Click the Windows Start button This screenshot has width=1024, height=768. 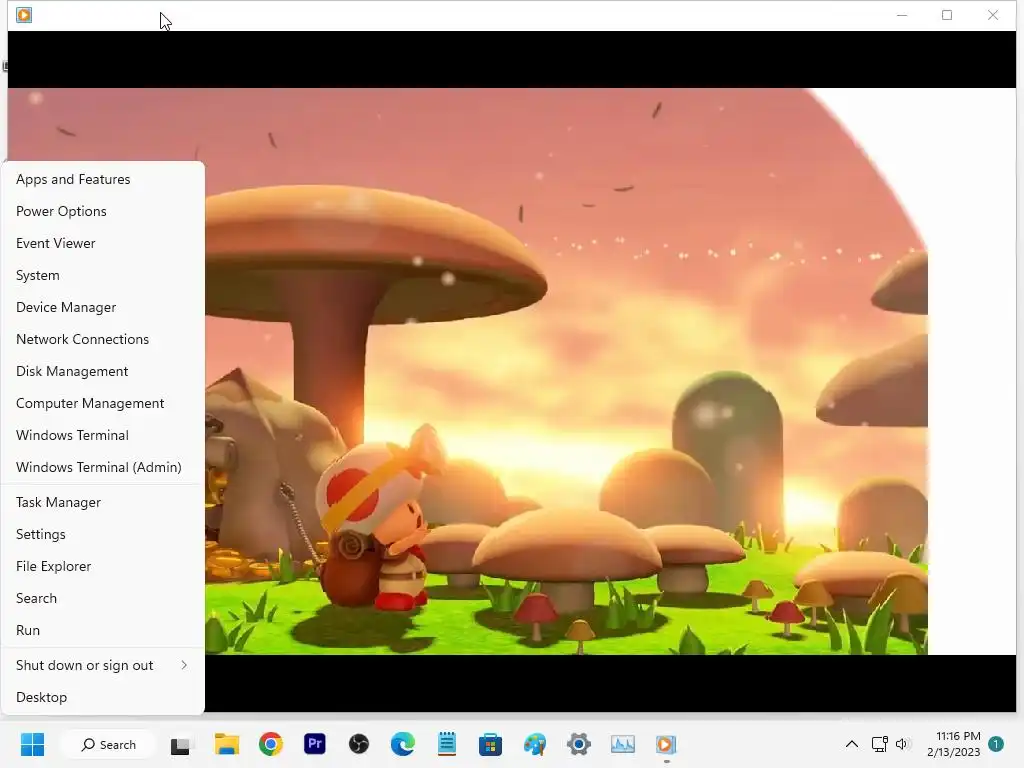pyautogui.click(x=32, y=744)
